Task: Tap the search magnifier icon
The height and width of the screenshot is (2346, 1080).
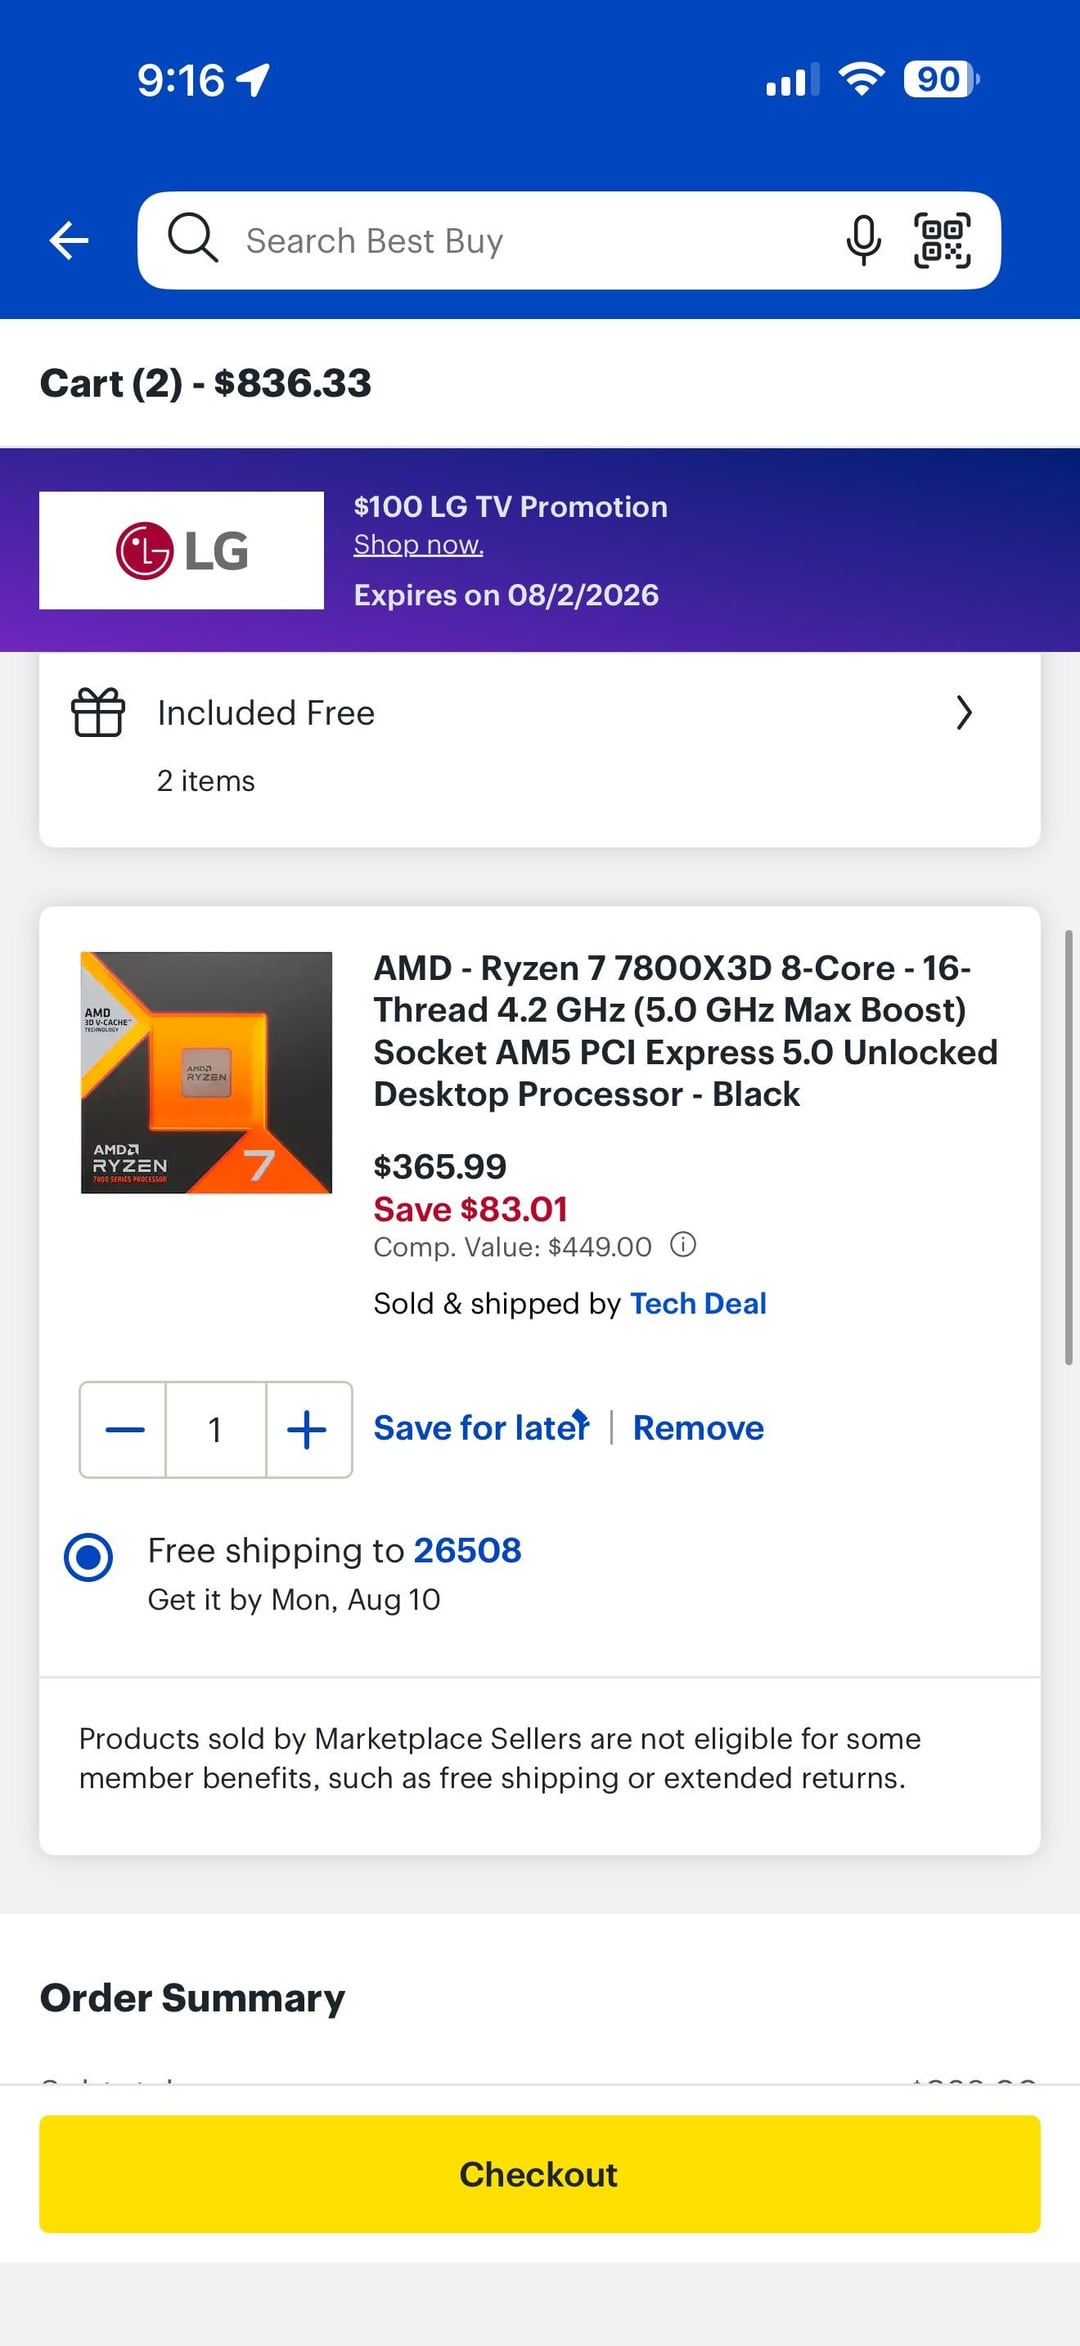Action: click(x=192, y=238)
